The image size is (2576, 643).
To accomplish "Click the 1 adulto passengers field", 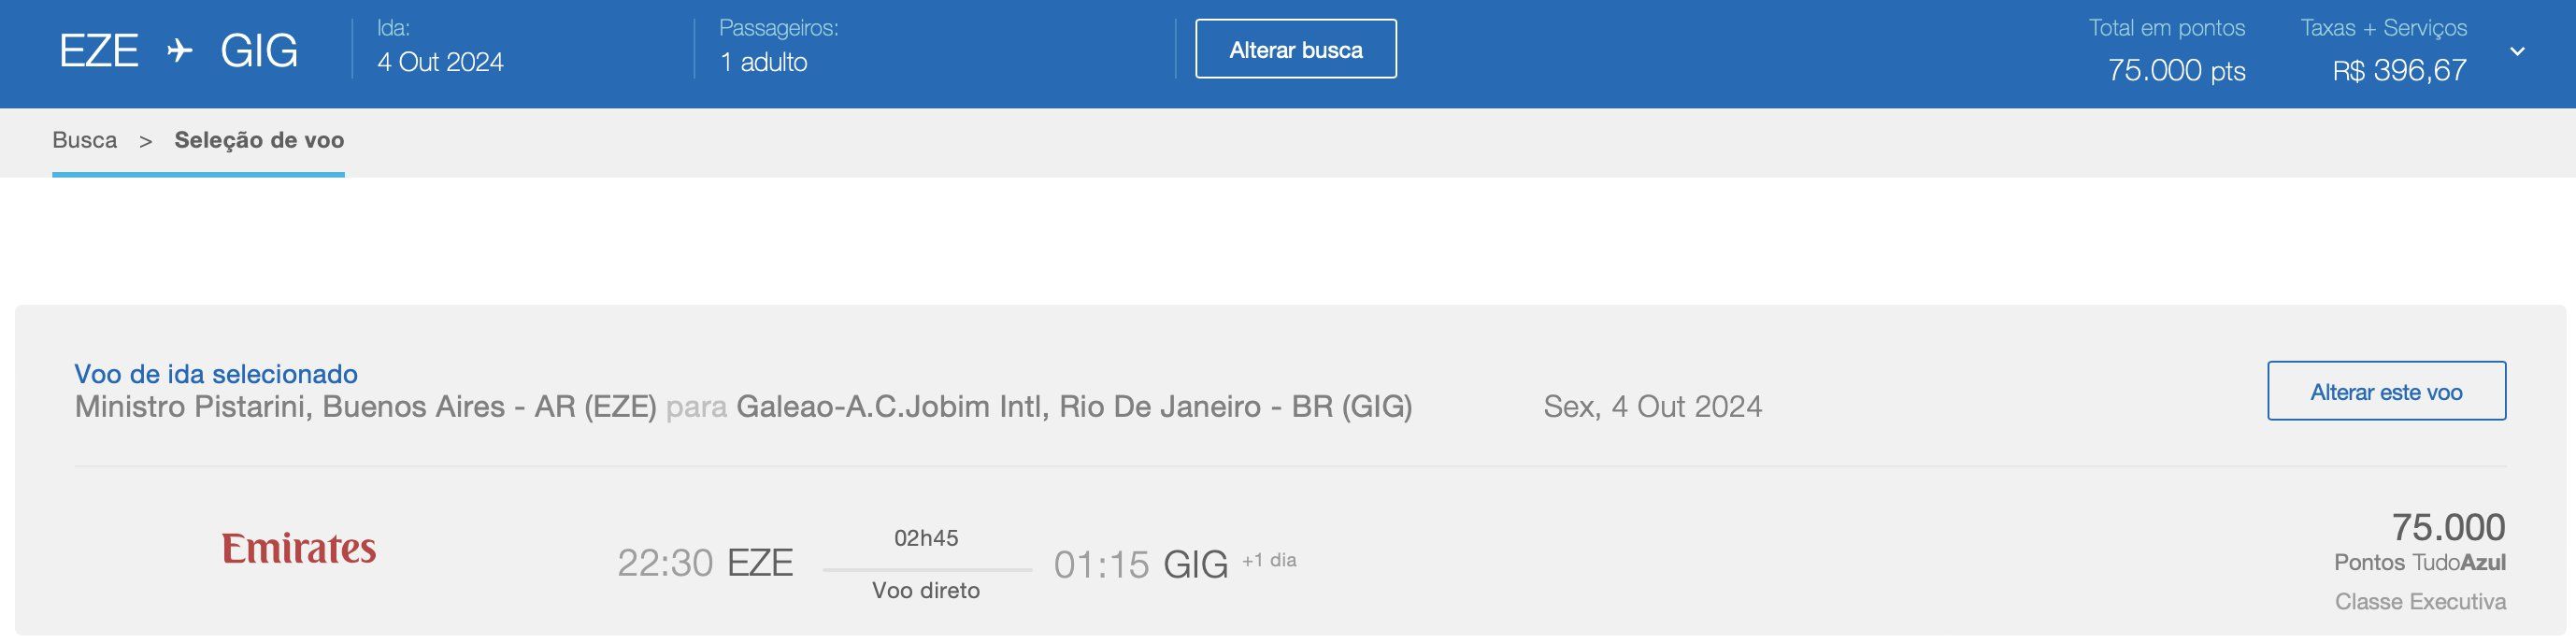I will pyautogui.click(x=764, y=62).
